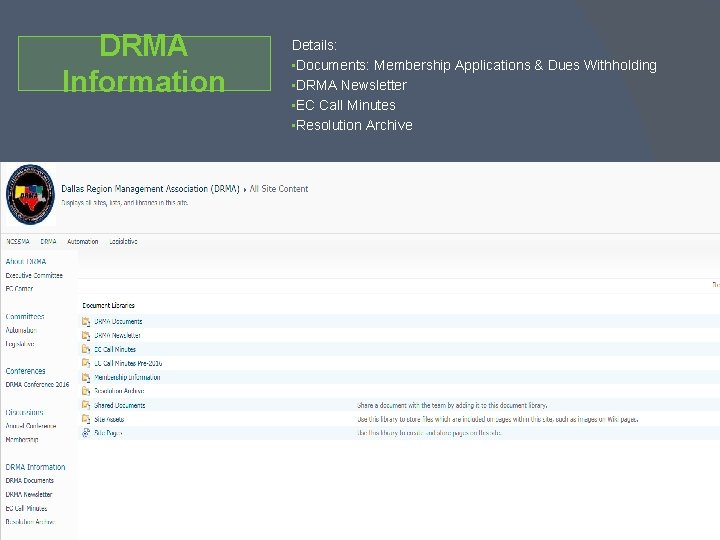Image resolution: width=720 pixels, height=540 pixels.
Task: Open EC Call Minutes Pre-2016 library
Action: 128,363
